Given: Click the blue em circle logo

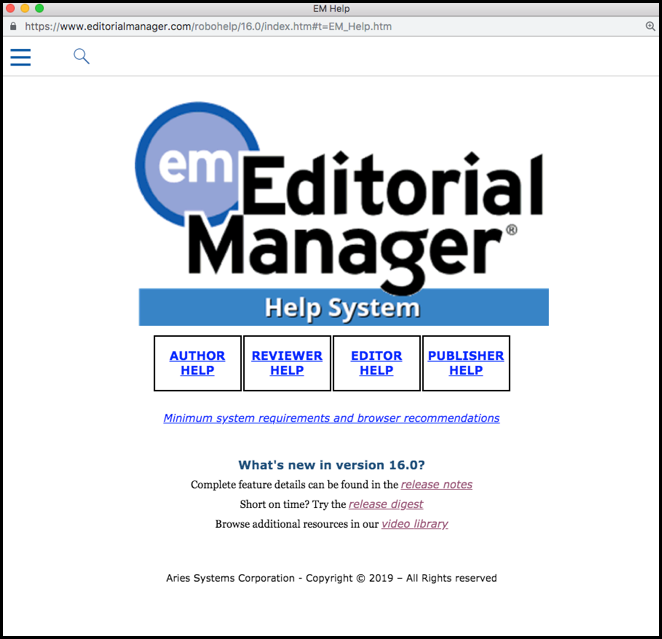Looking at the screenshot, I should pos(190,165).
